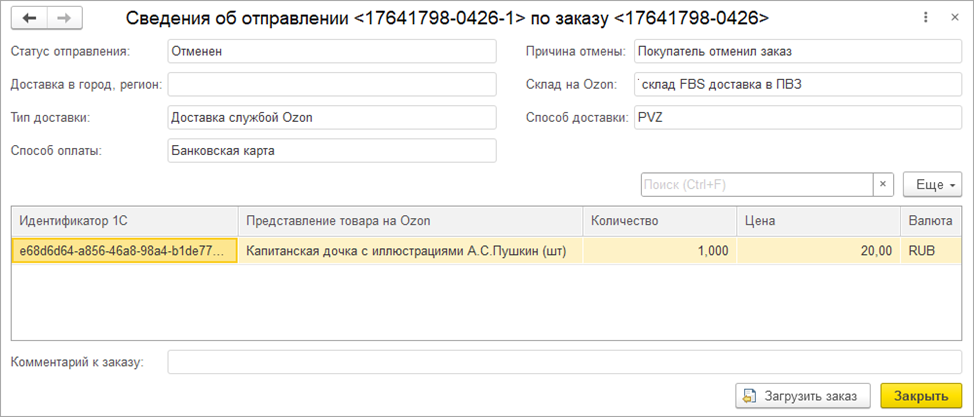974x417 pixels.
Task: Select the Капитанская дочка product cell
Action: point(410,251)
